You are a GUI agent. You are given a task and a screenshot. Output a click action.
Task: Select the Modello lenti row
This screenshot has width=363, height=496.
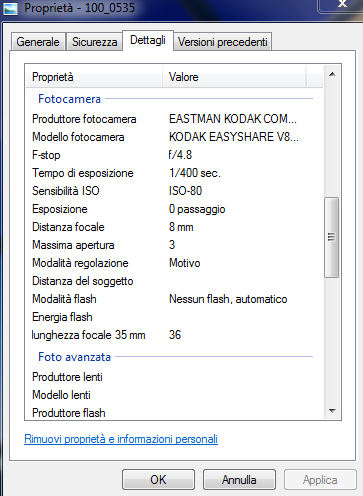174,395
